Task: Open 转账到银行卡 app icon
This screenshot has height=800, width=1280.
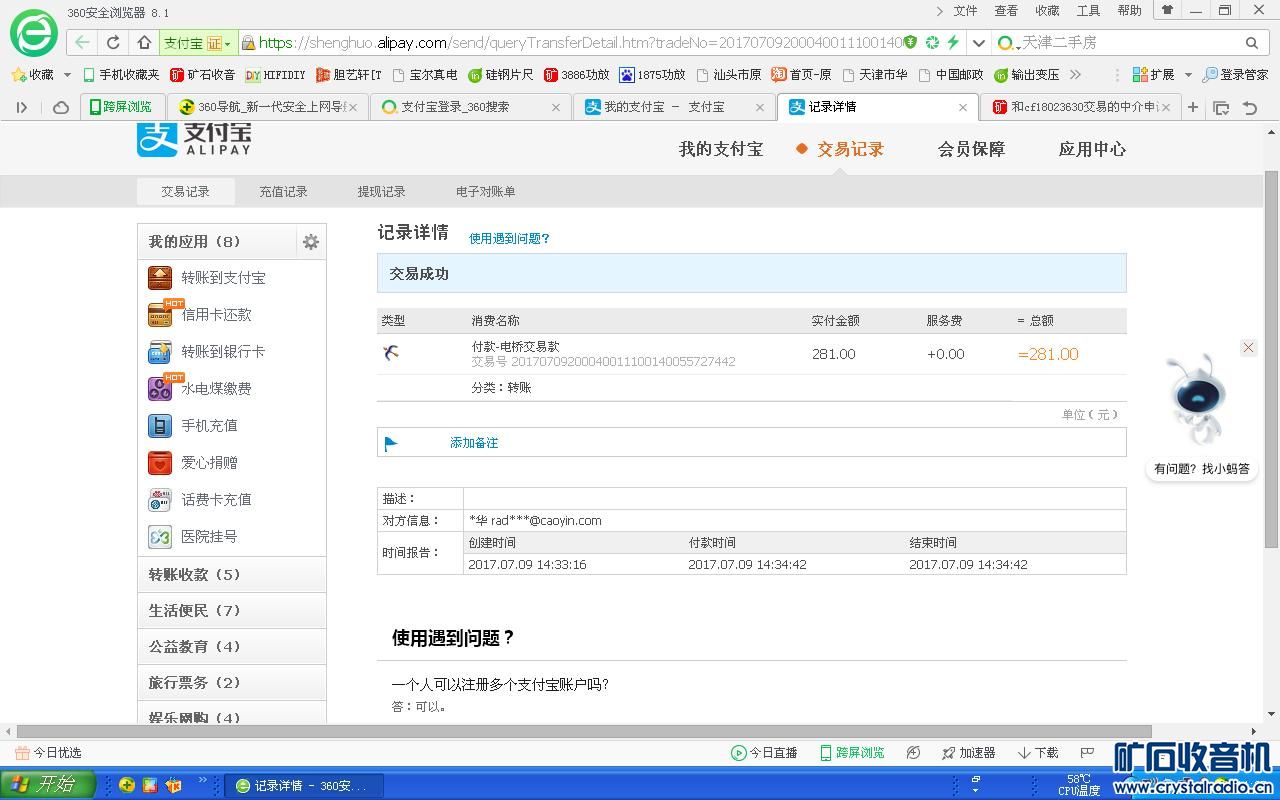Action: tap(160, 351)
